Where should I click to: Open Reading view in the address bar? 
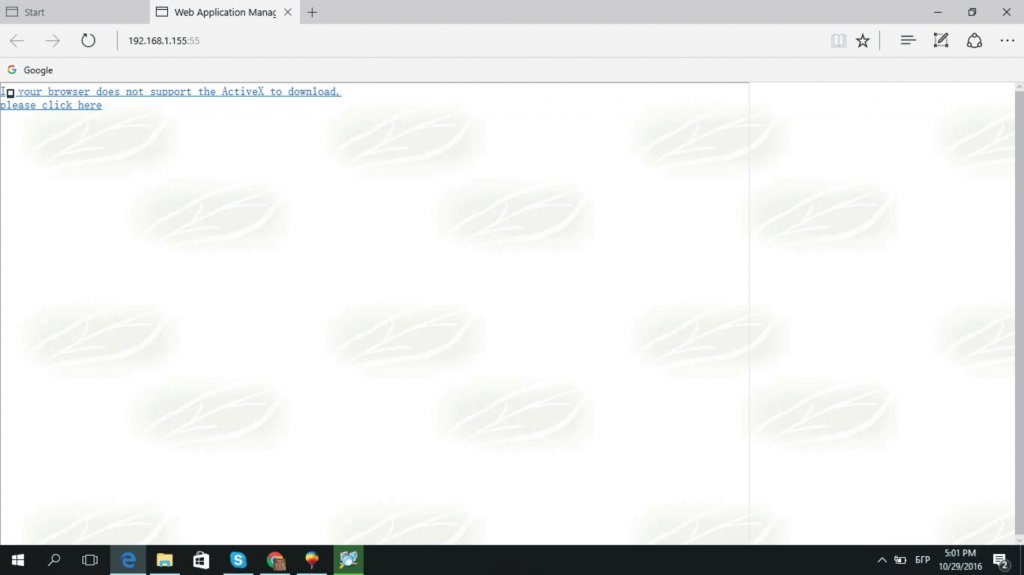(839, 41)
